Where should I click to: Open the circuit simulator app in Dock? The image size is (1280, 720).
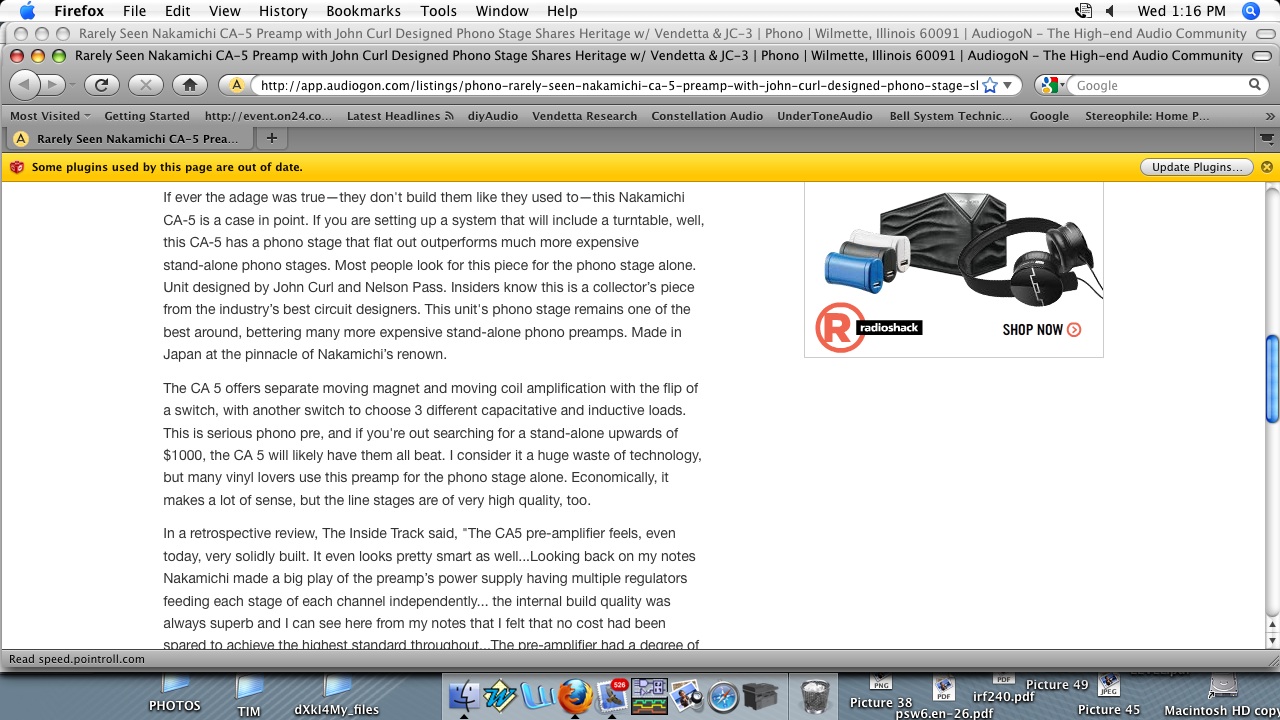pos(649,696)
